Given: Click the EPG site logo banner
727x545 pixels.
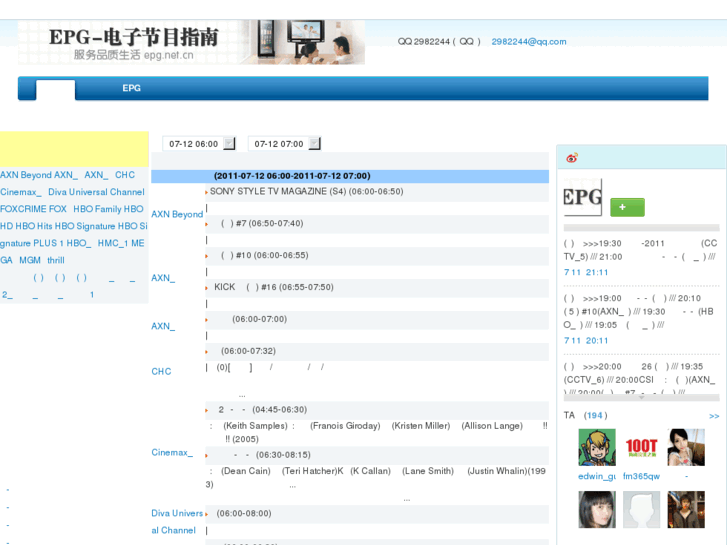Looking at the screenshot, I should (x=191, y=42).
